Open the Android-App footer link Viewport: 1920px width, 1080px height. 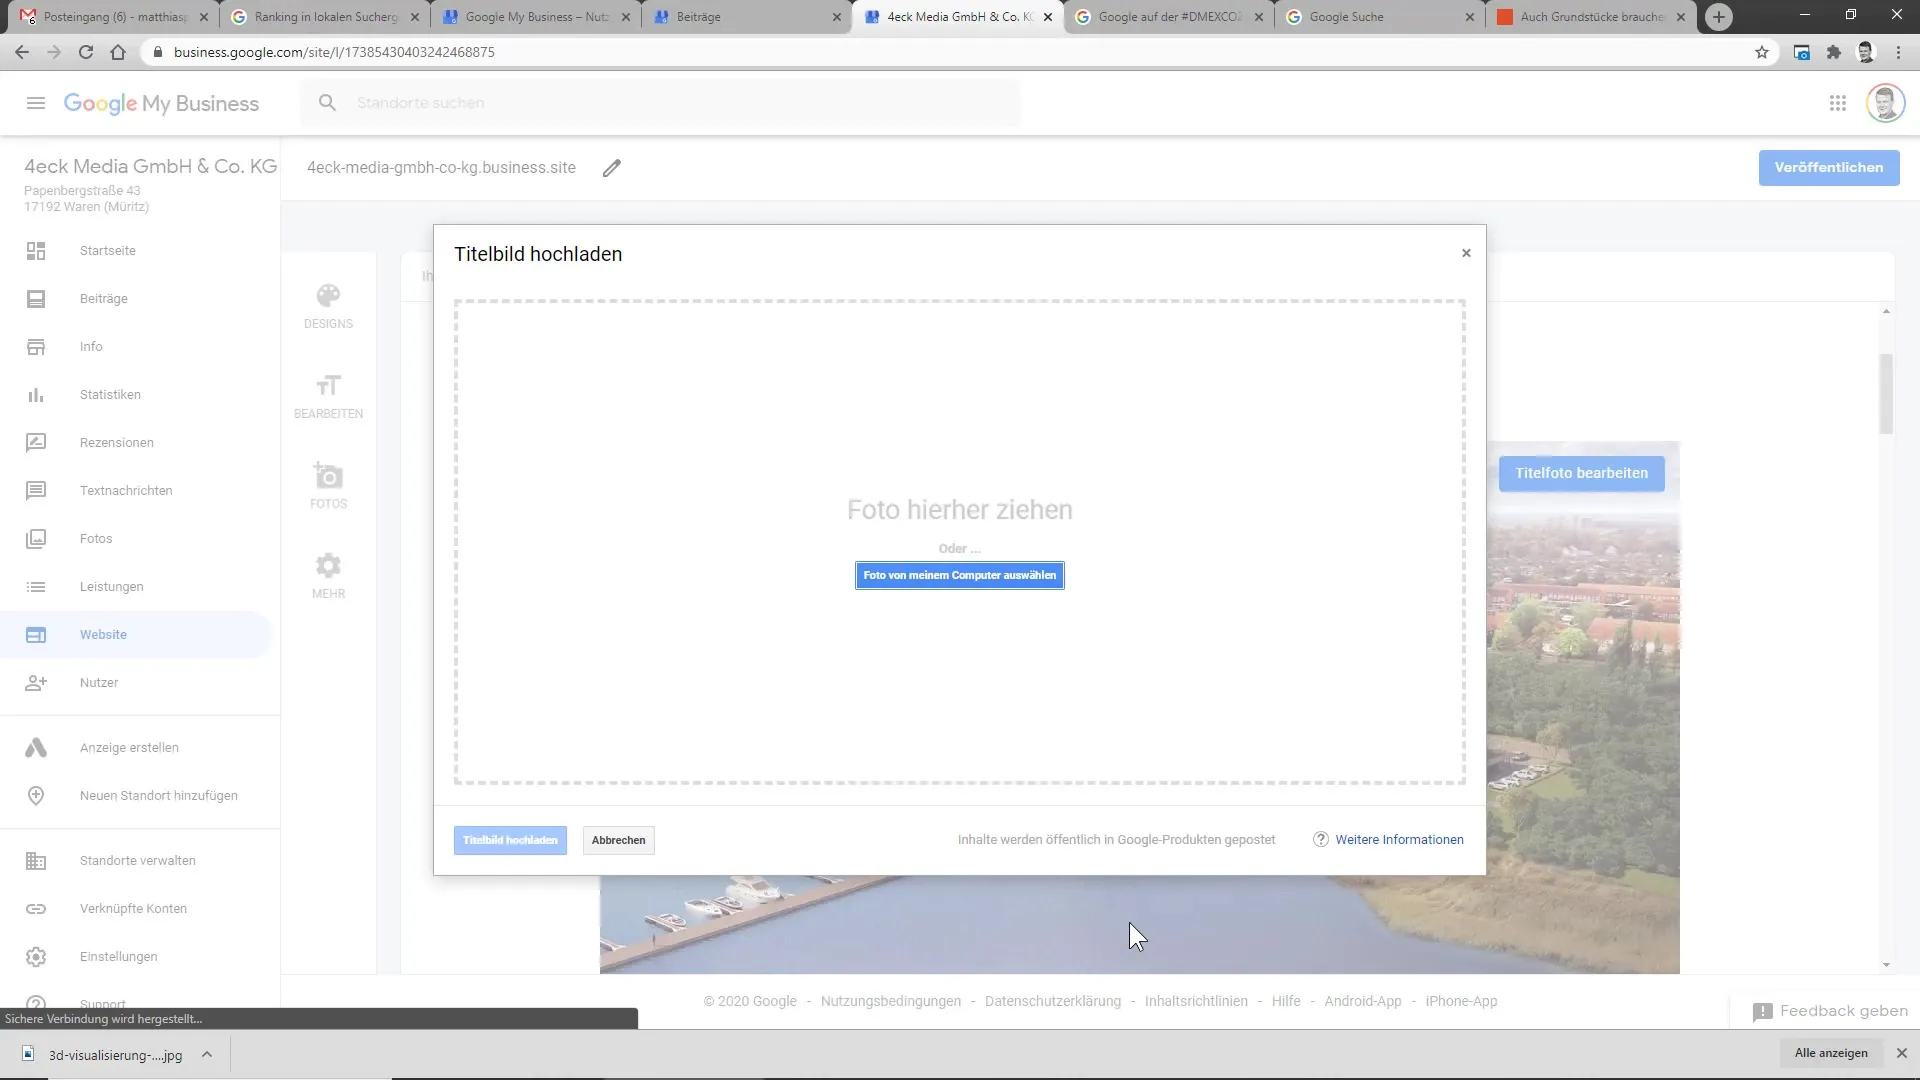[x=1362, y=1001]
